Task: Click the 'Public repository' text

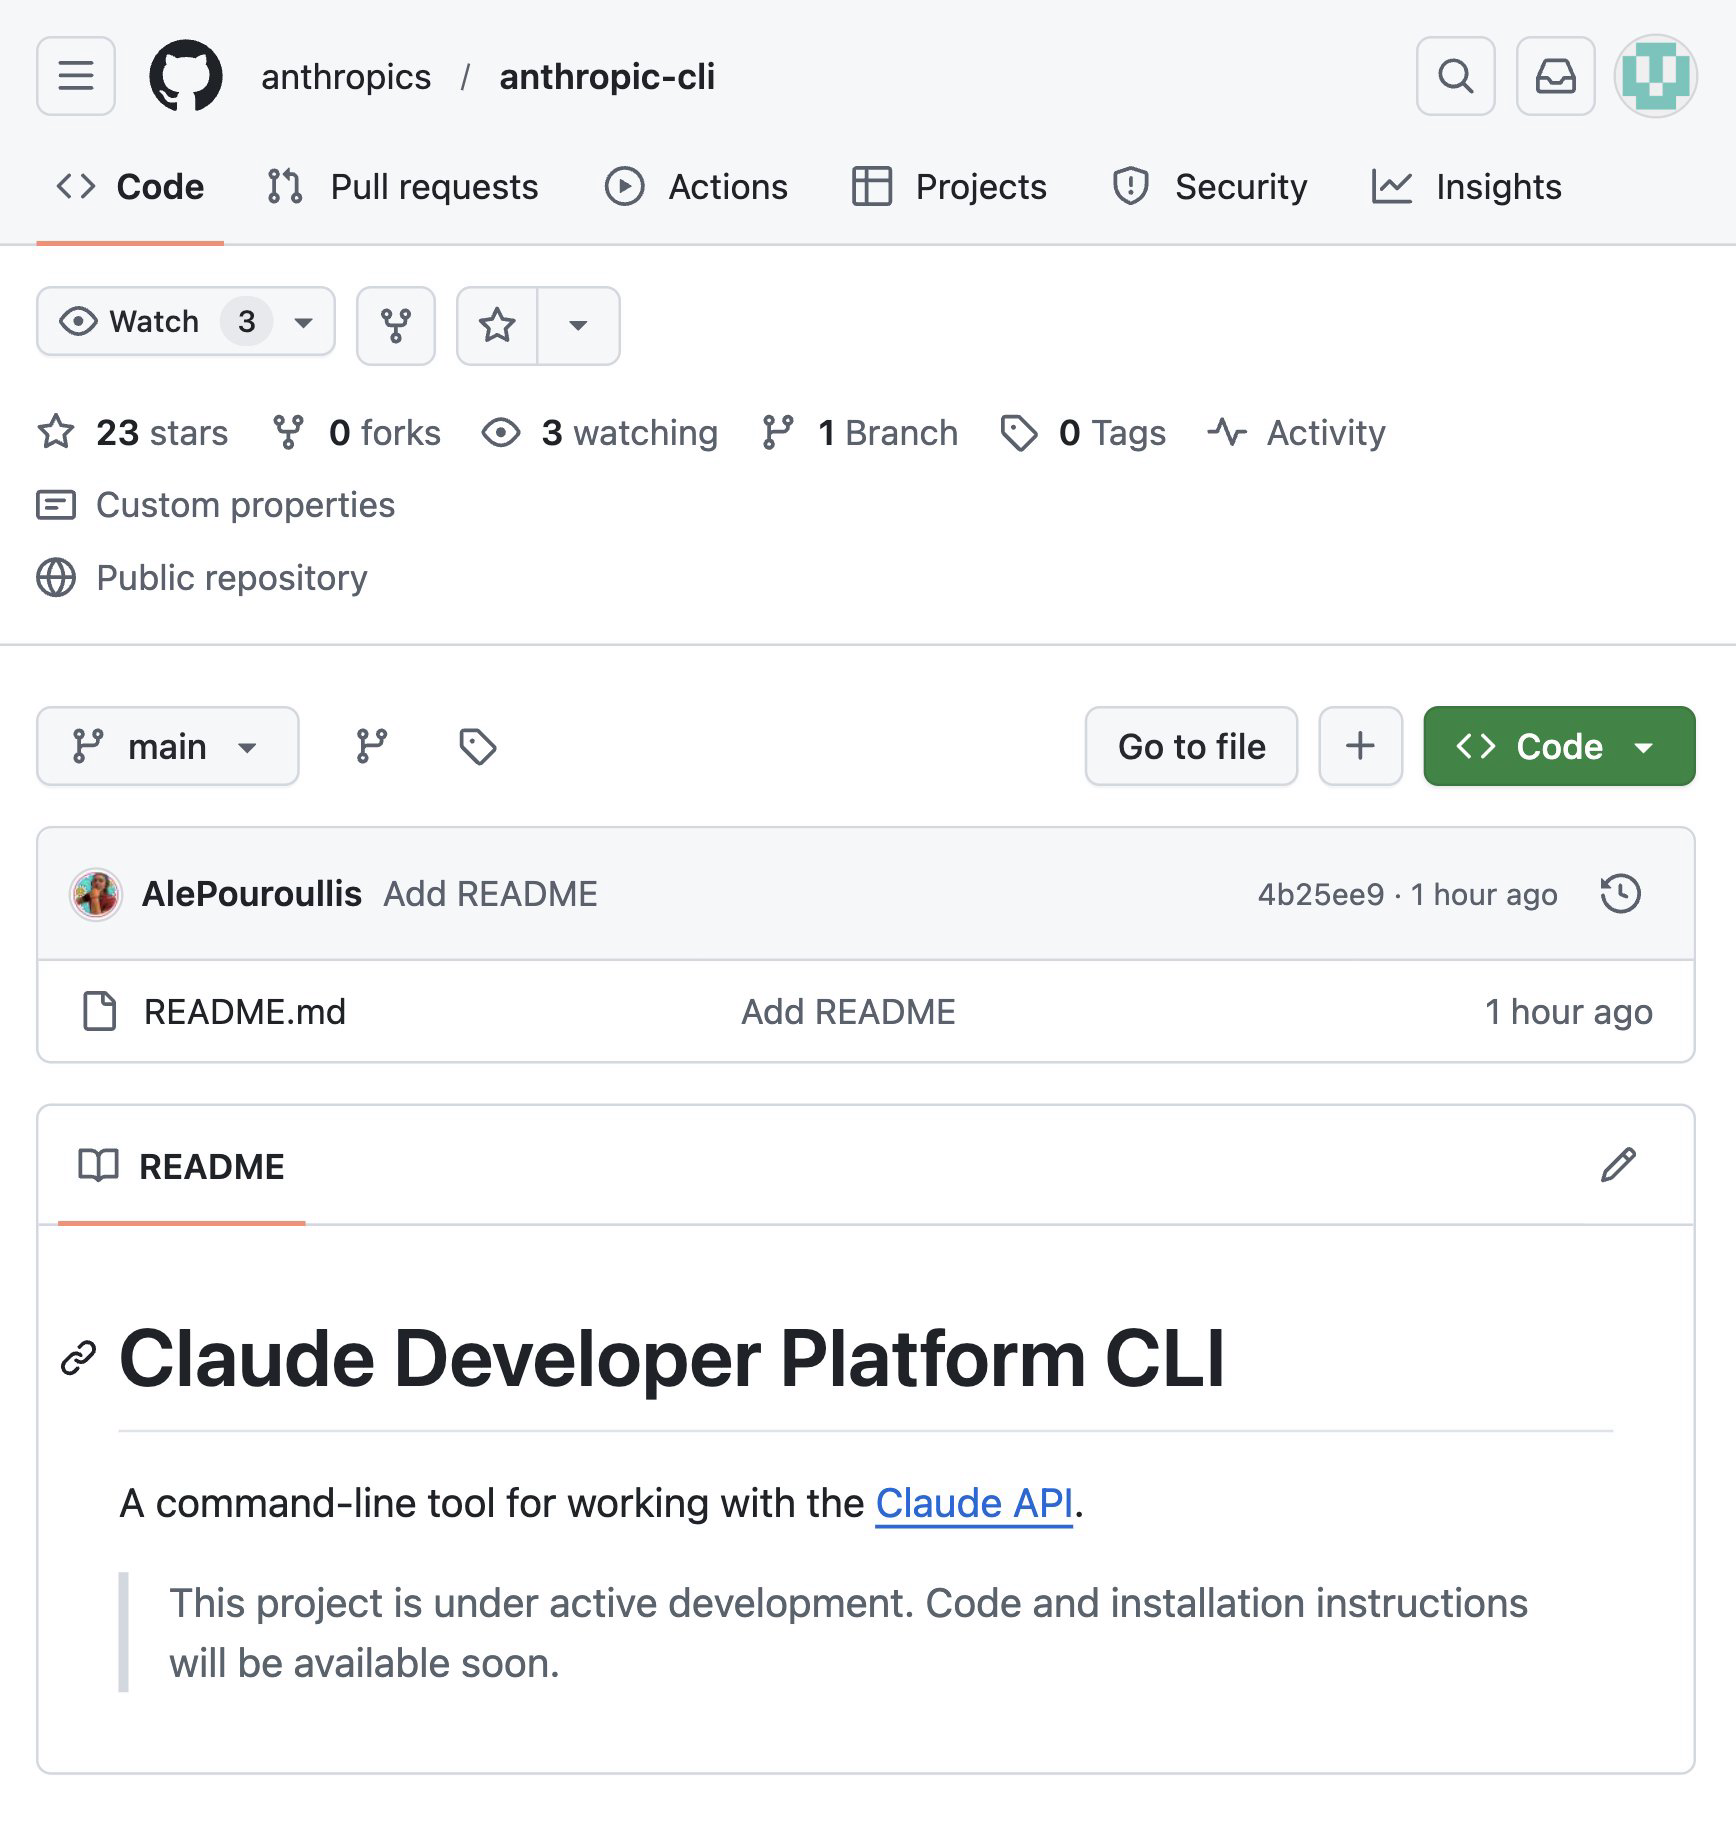Action: click(x=232, y=578)
